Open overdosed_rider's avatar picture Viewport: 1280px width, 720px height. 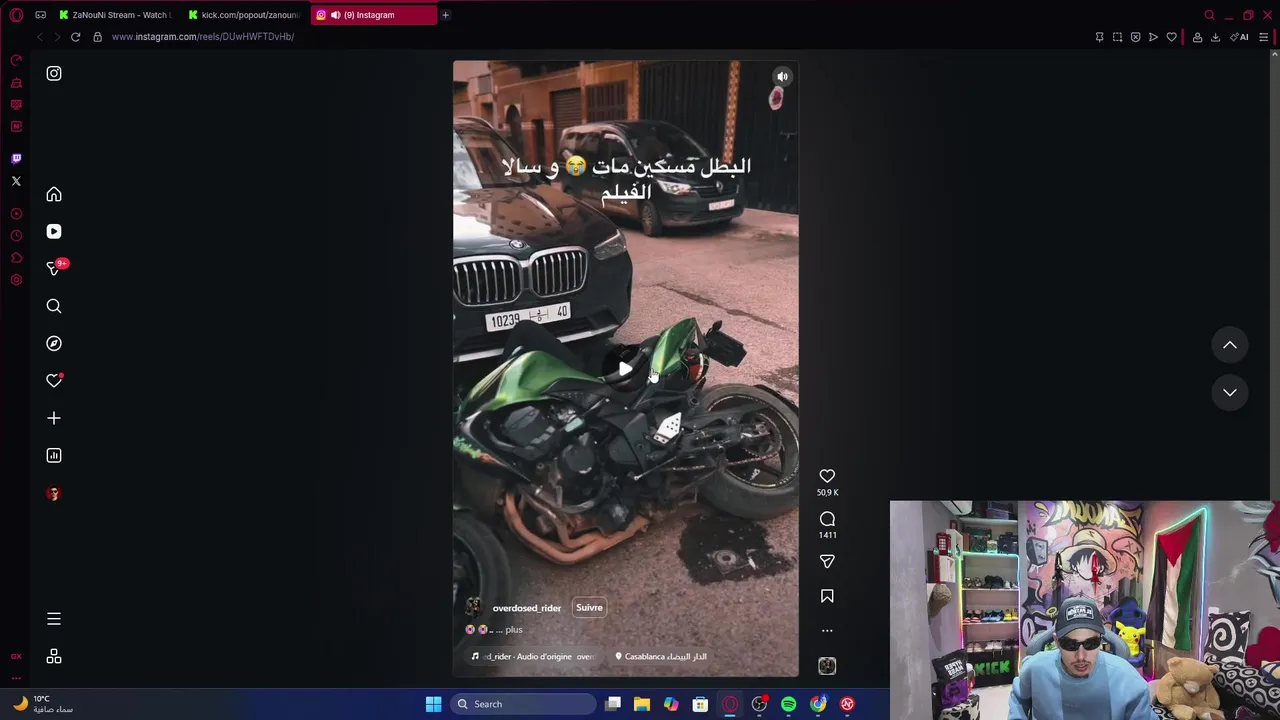tap(474, 607)
